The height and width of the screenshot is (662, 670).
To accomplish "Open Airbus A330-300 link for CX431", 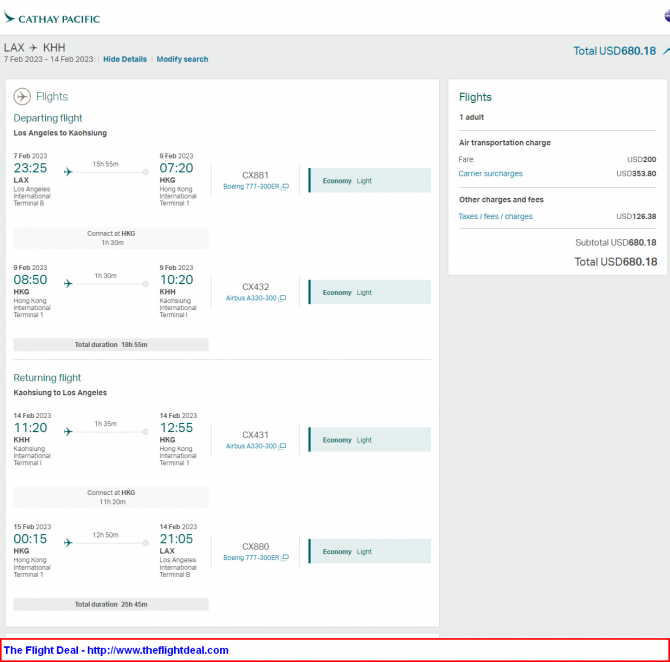I will [251, 446].
